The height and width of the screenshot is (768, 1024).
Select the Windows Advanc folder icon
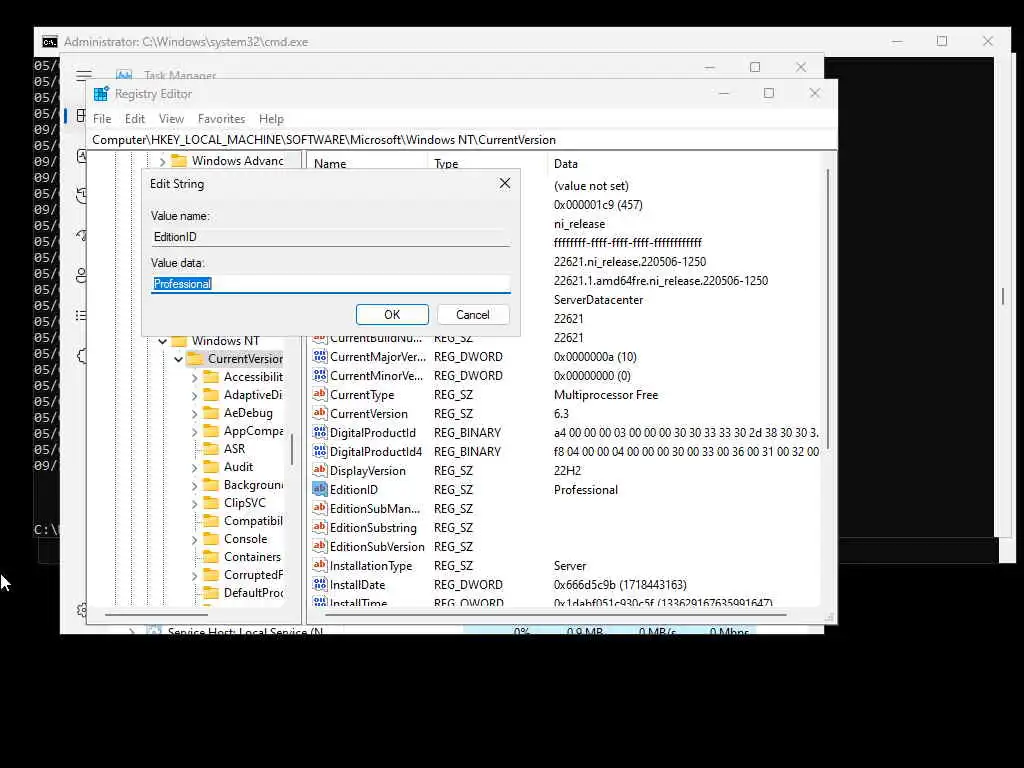pyautogui.click(x=179, y=161)
